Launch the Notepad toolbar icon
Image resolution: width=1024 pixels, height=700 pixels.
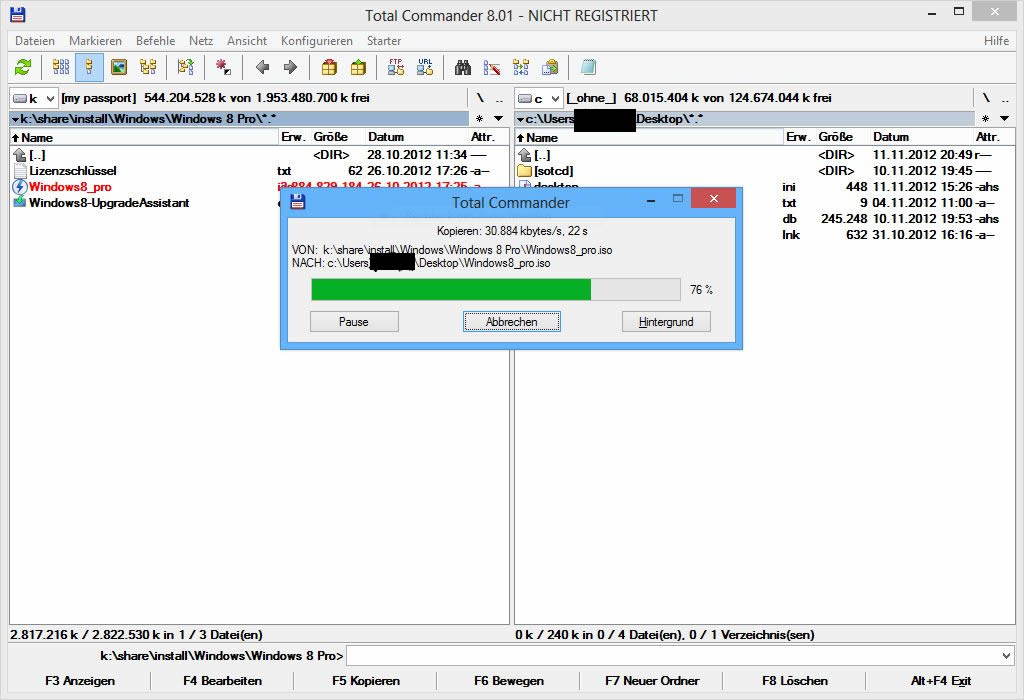[x=588, y=67]
